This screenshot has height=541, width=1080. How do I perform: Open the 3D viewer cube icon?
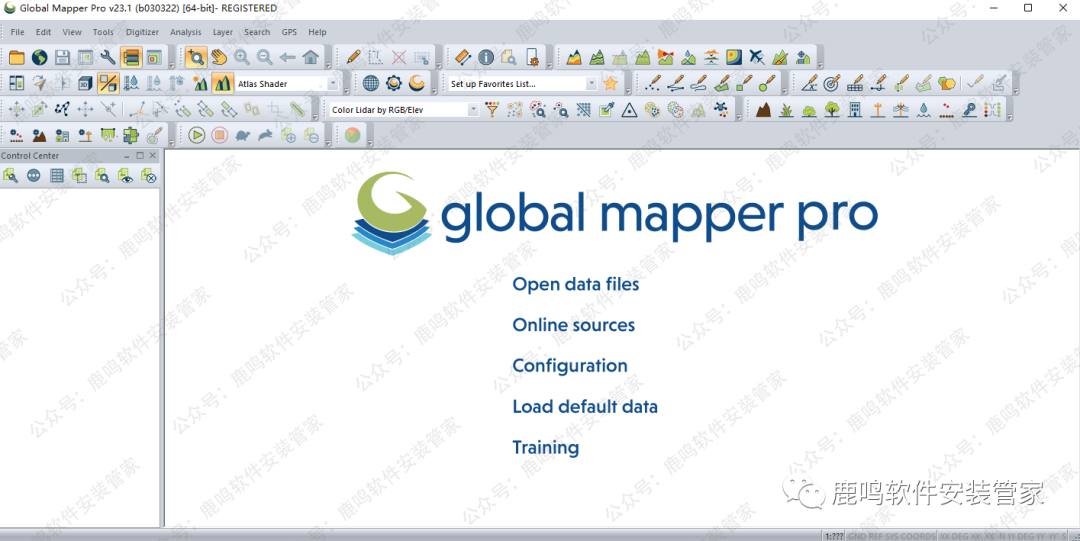point(85,84)
